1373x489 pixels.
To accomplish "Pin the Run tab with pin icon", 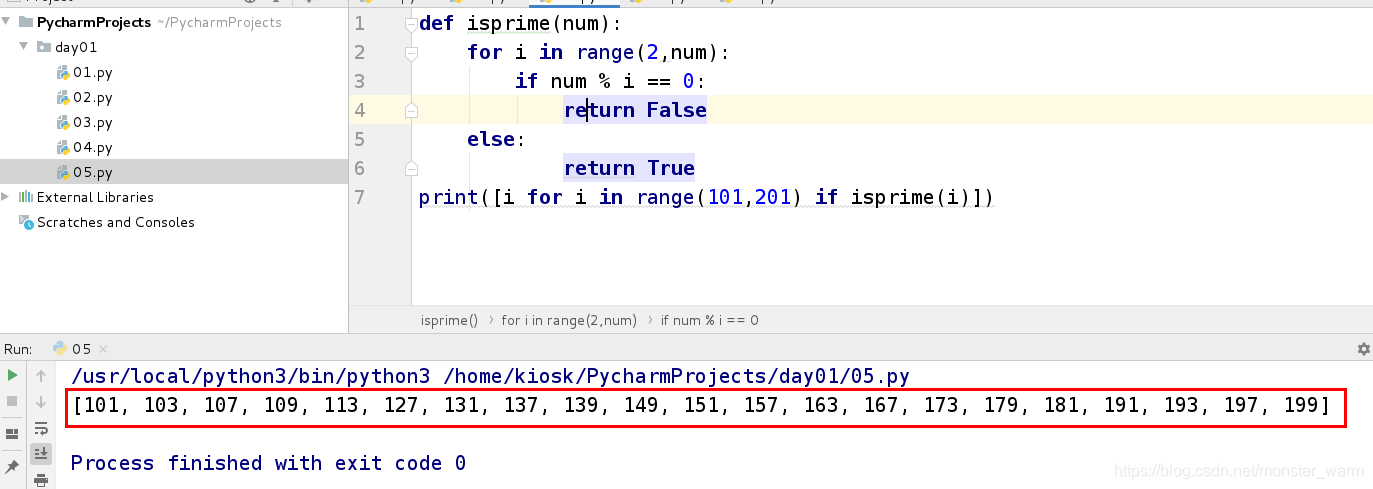I will tap(12, 466).
